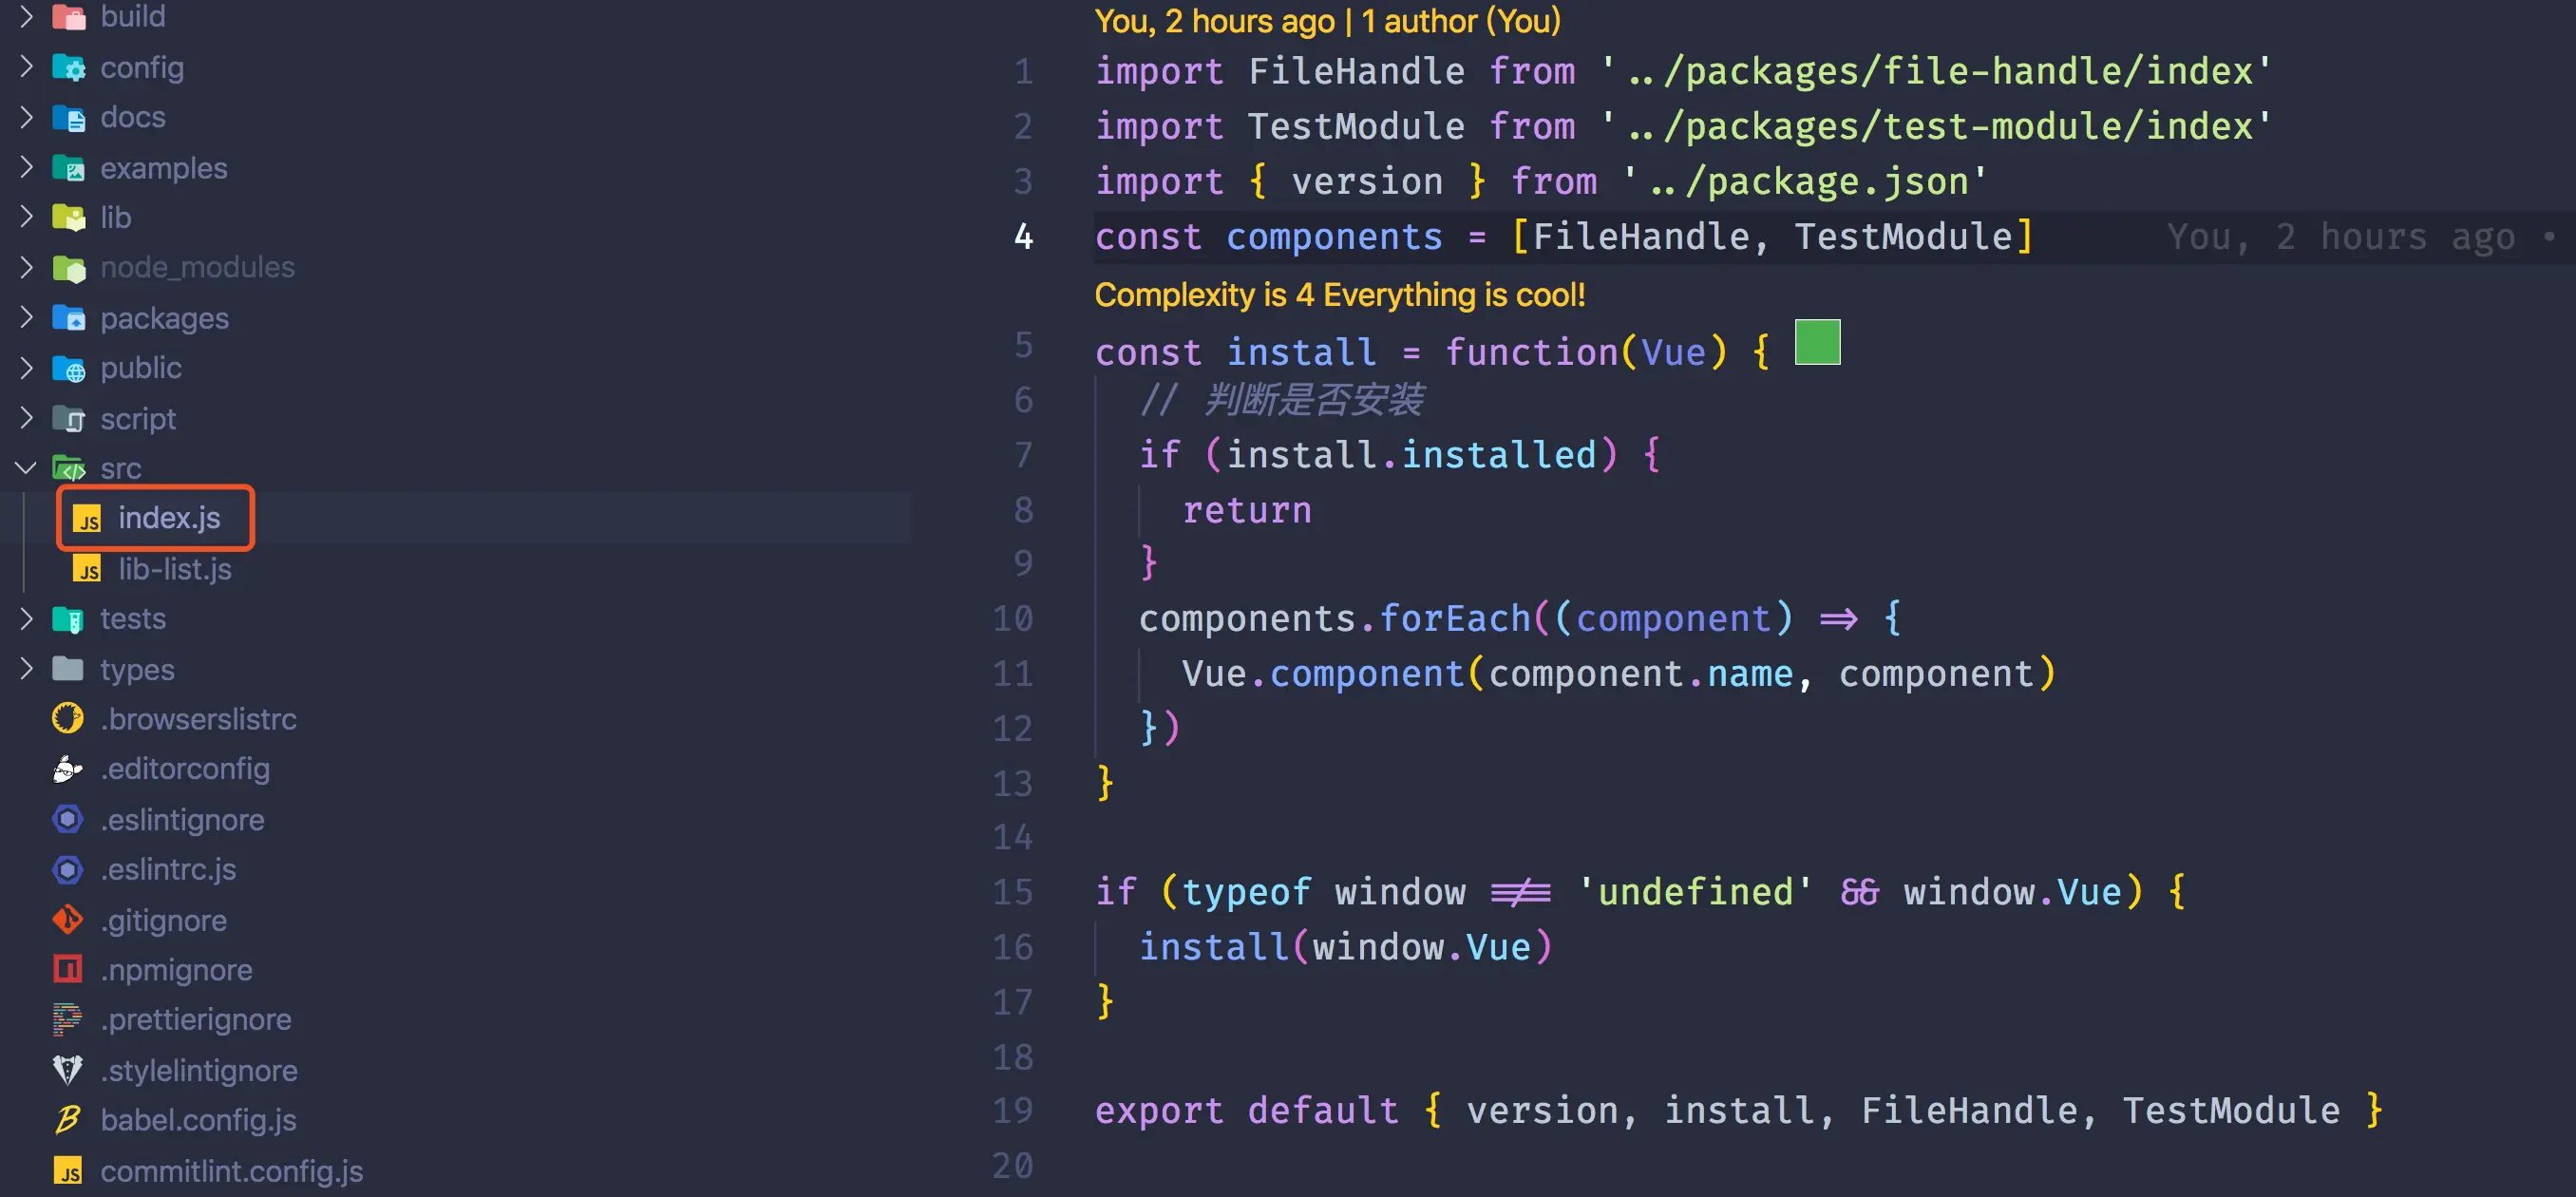Click the node_modules folder icon
The width and height of the screenshot is (2576, 1197).
pyautogui.click(x=68, y=268)
